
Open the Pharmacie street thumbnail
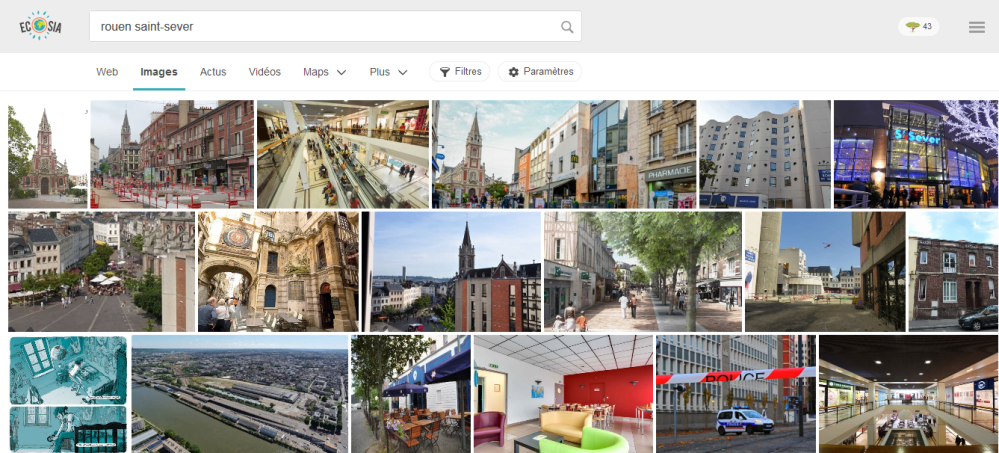point(564,154)
